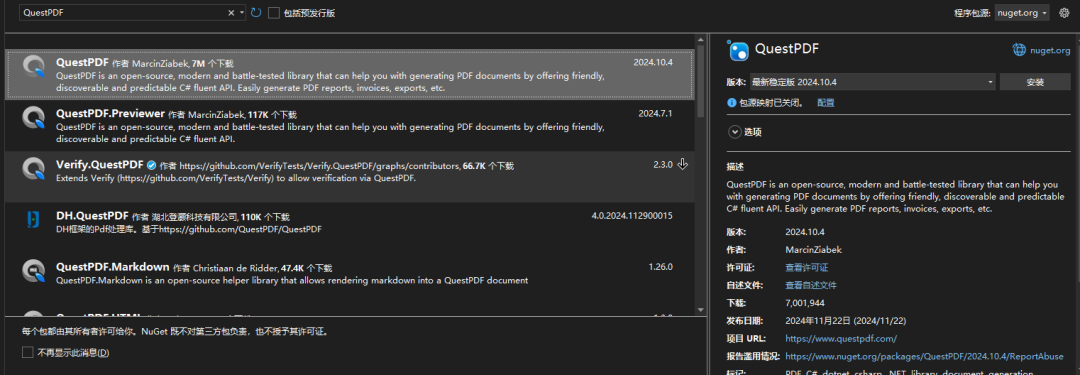Viewport: 1080px width, 375px height.
Task: Click the DH.QuestPDF package icon
Action: pyautogui.click(x=33, y=219)
